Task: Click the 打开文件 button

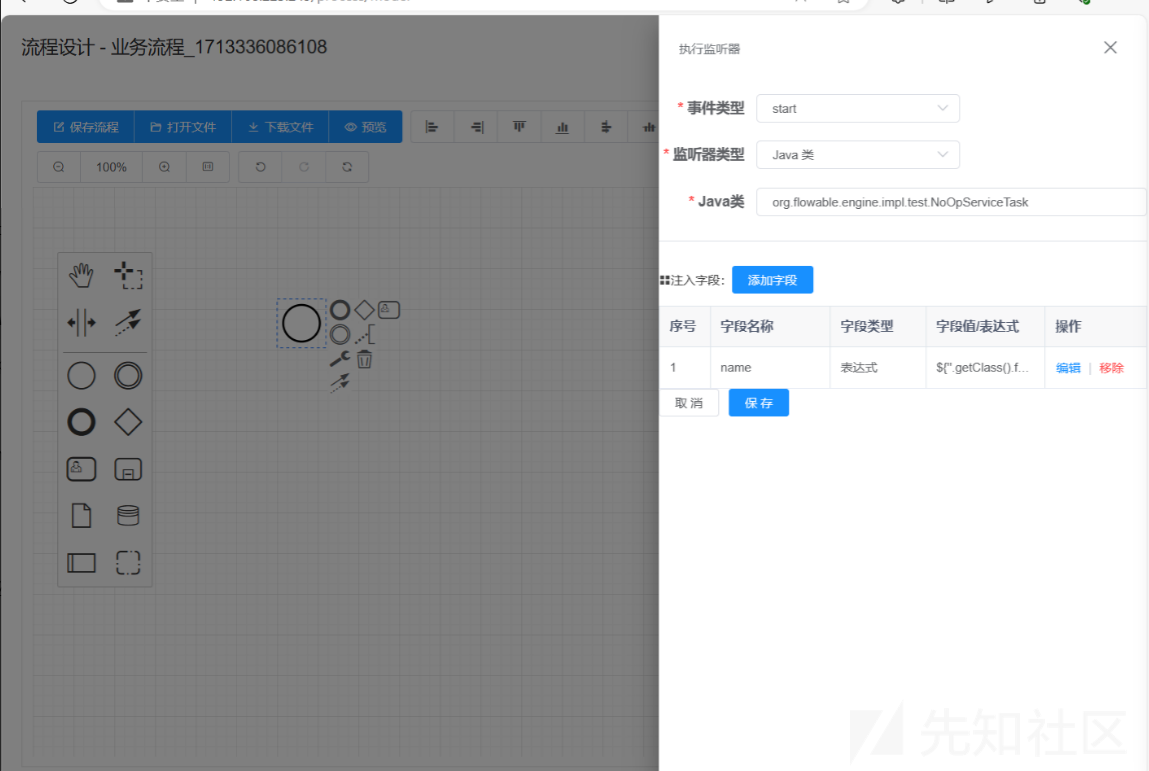Action: tap(183, 127)
